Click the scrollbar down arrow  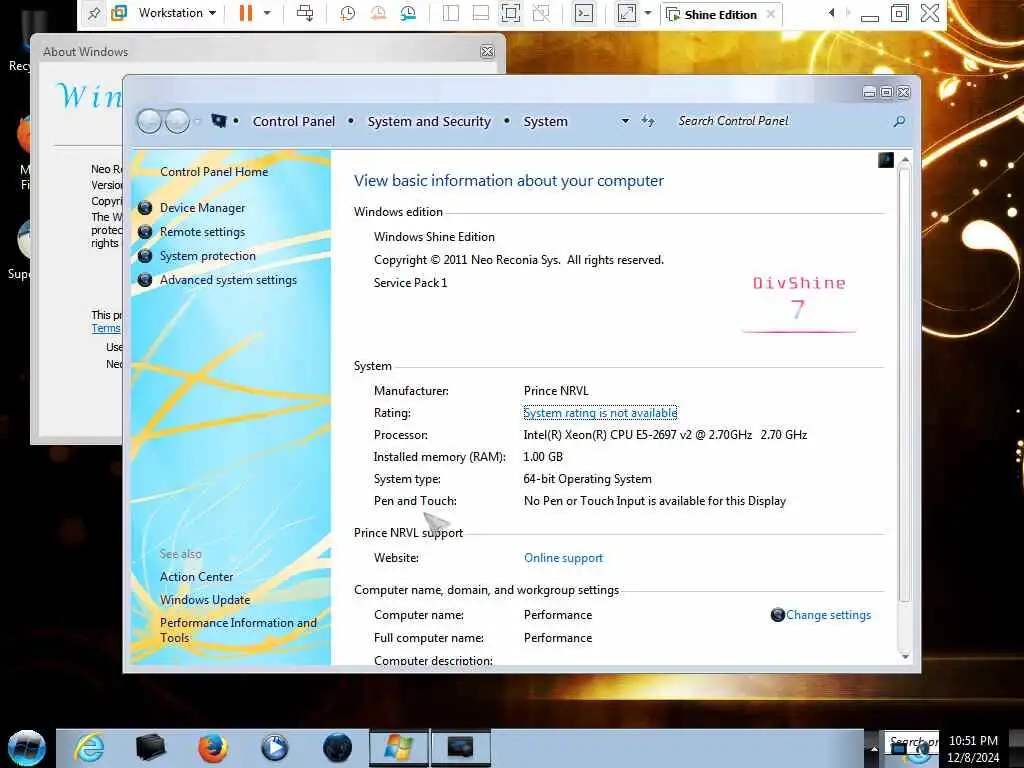point(904,656)
